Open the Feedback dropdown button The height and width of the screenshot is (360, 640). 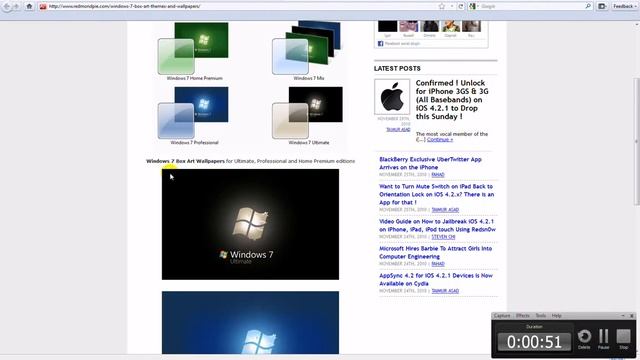(623, 6)
